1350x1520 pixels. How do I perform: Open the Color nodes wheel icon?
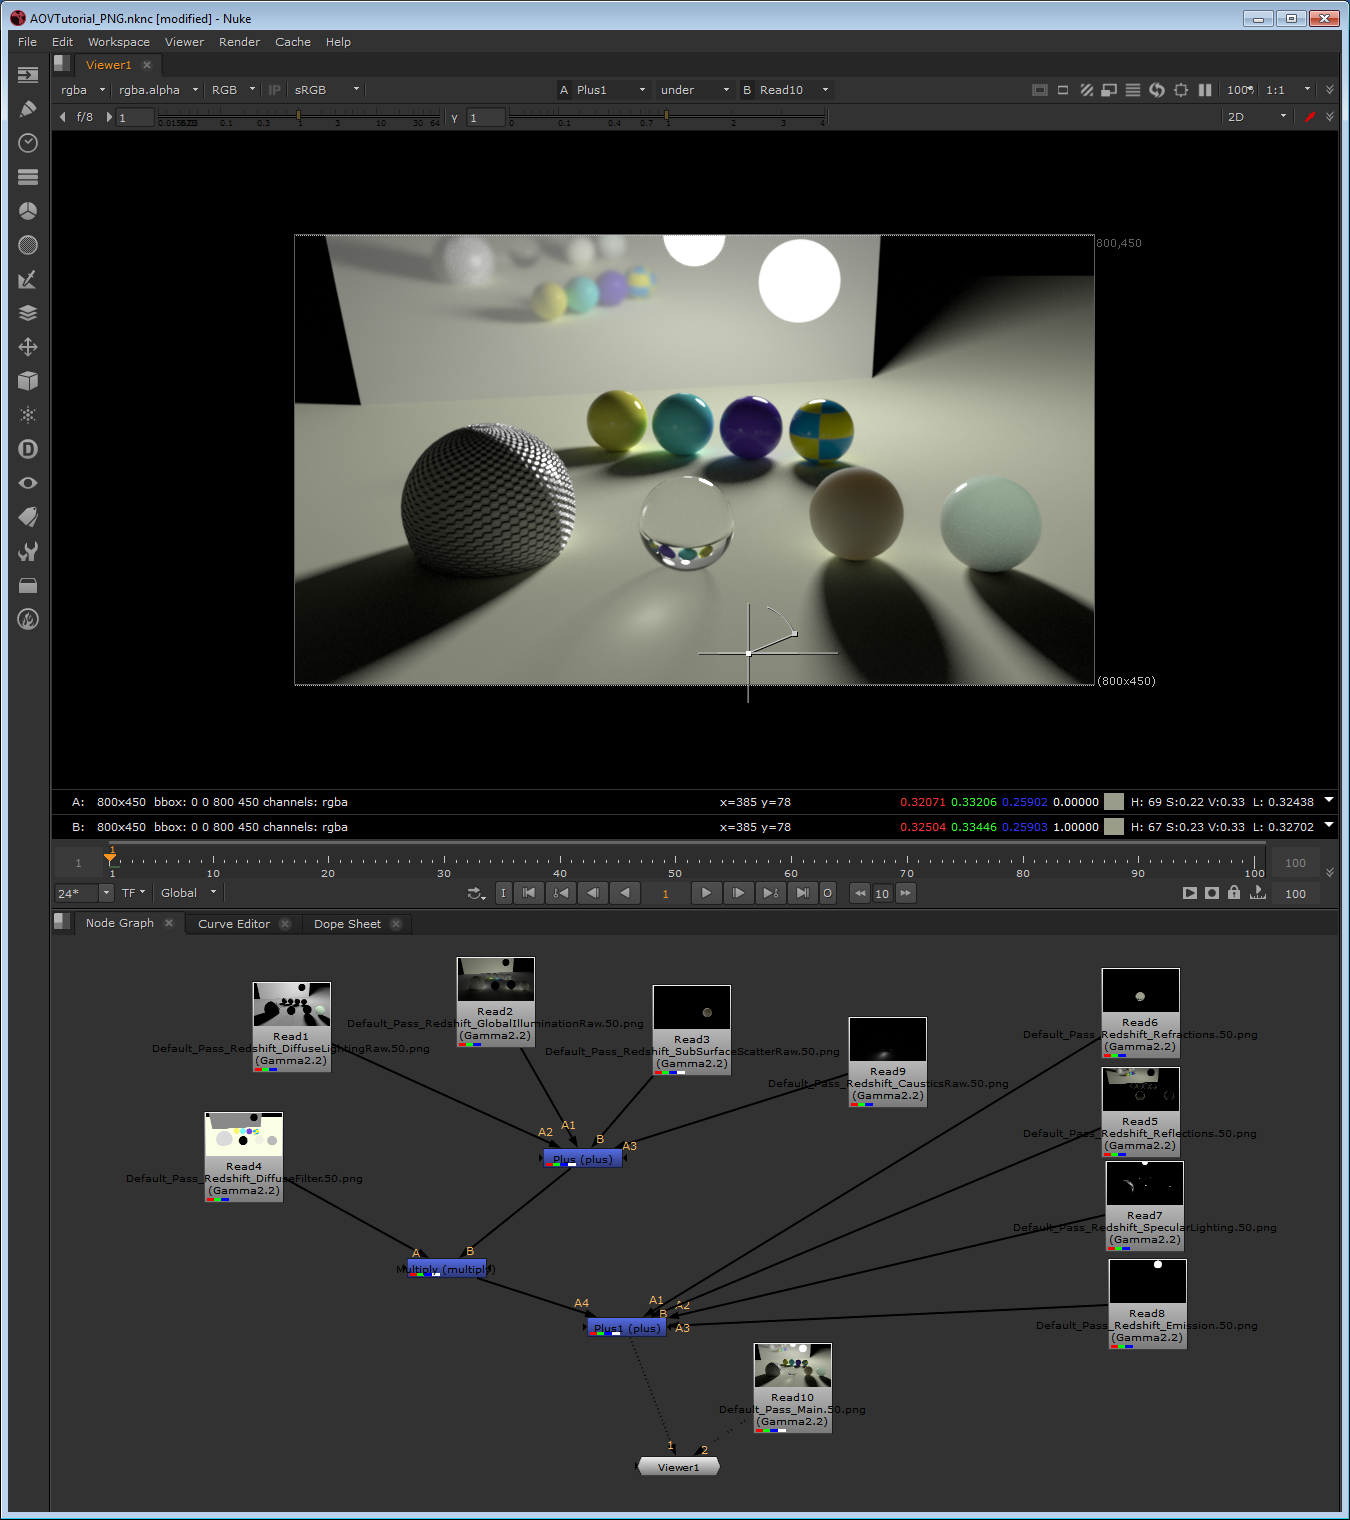click(28, 211)
